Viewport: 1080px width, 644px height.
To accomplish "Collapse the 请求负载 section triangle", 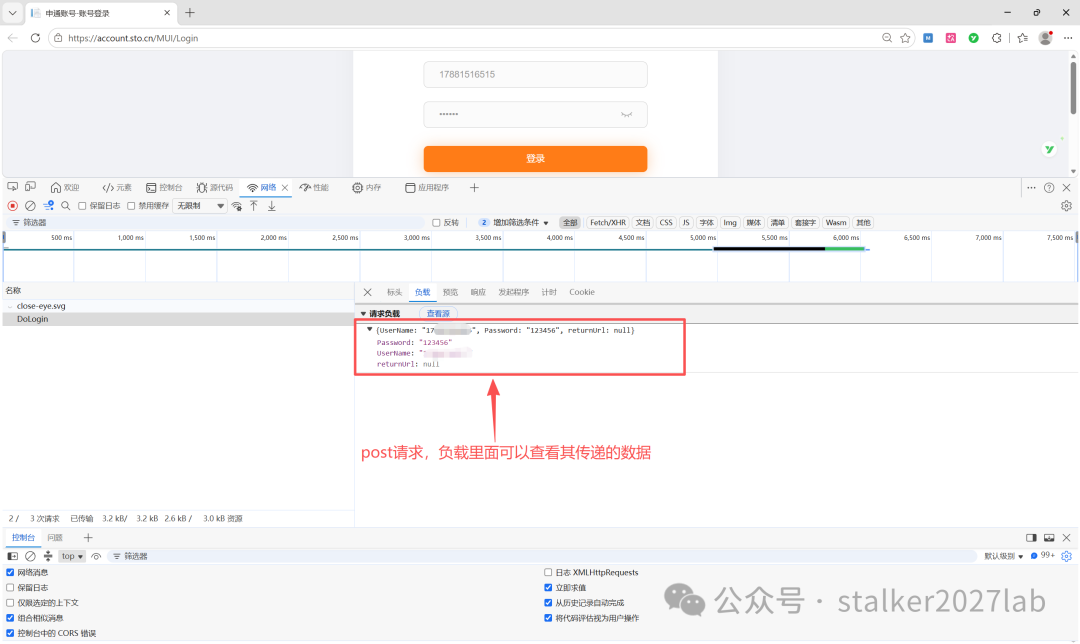I will 364,313.
